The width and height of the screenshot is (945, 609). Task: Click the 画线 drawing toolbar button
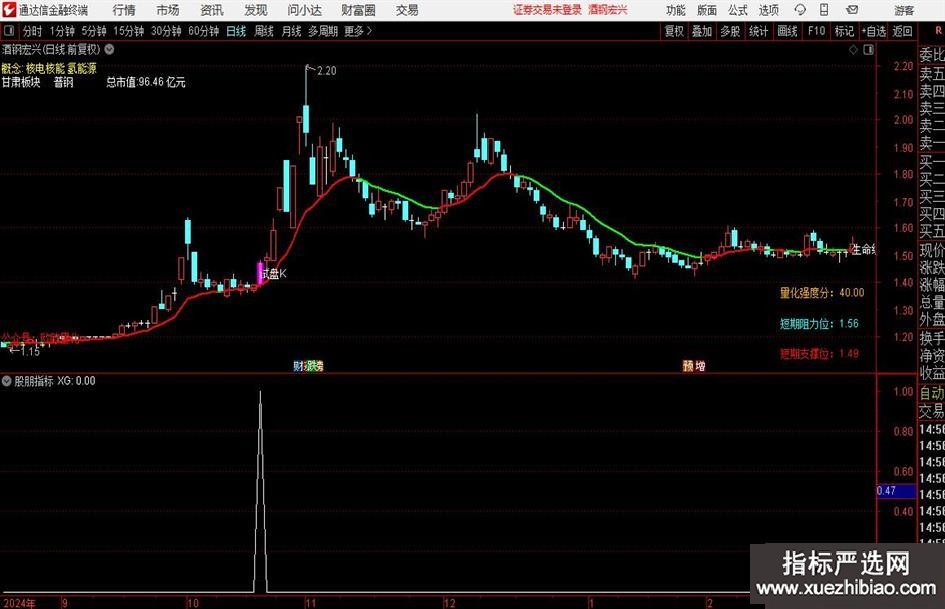click(x=787, y=31)
